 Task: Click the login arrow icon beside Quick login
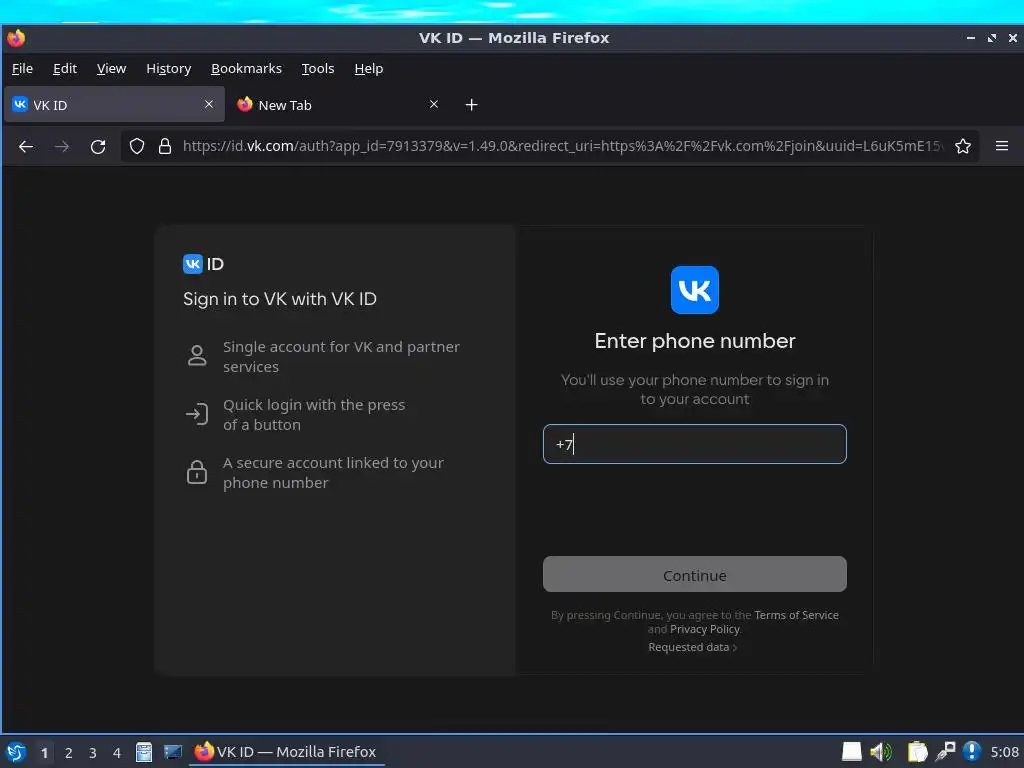click(197, 414)
